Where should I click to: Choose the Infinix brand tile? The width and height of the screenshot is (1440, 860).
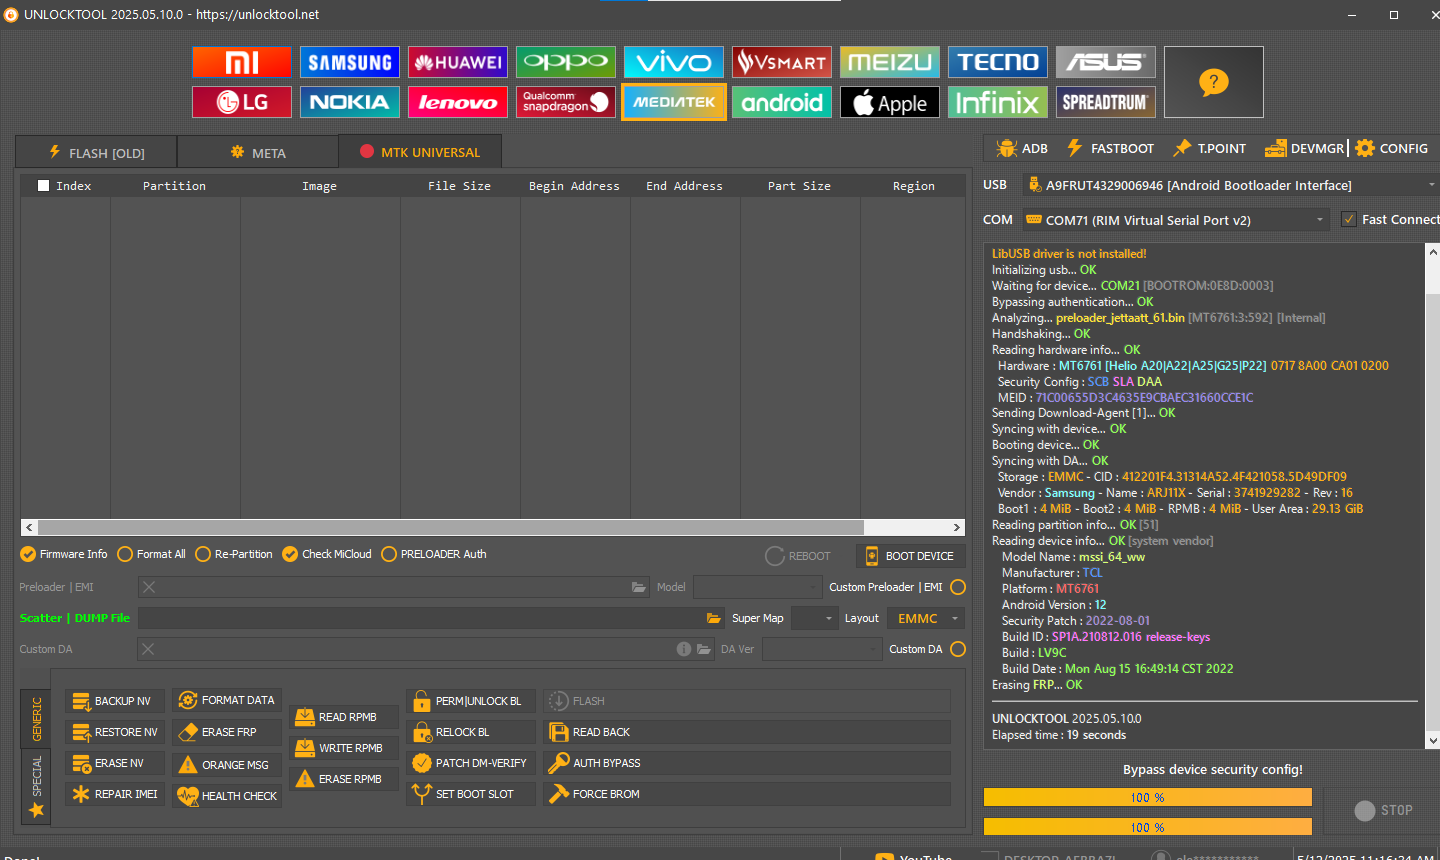click(998, 102)
